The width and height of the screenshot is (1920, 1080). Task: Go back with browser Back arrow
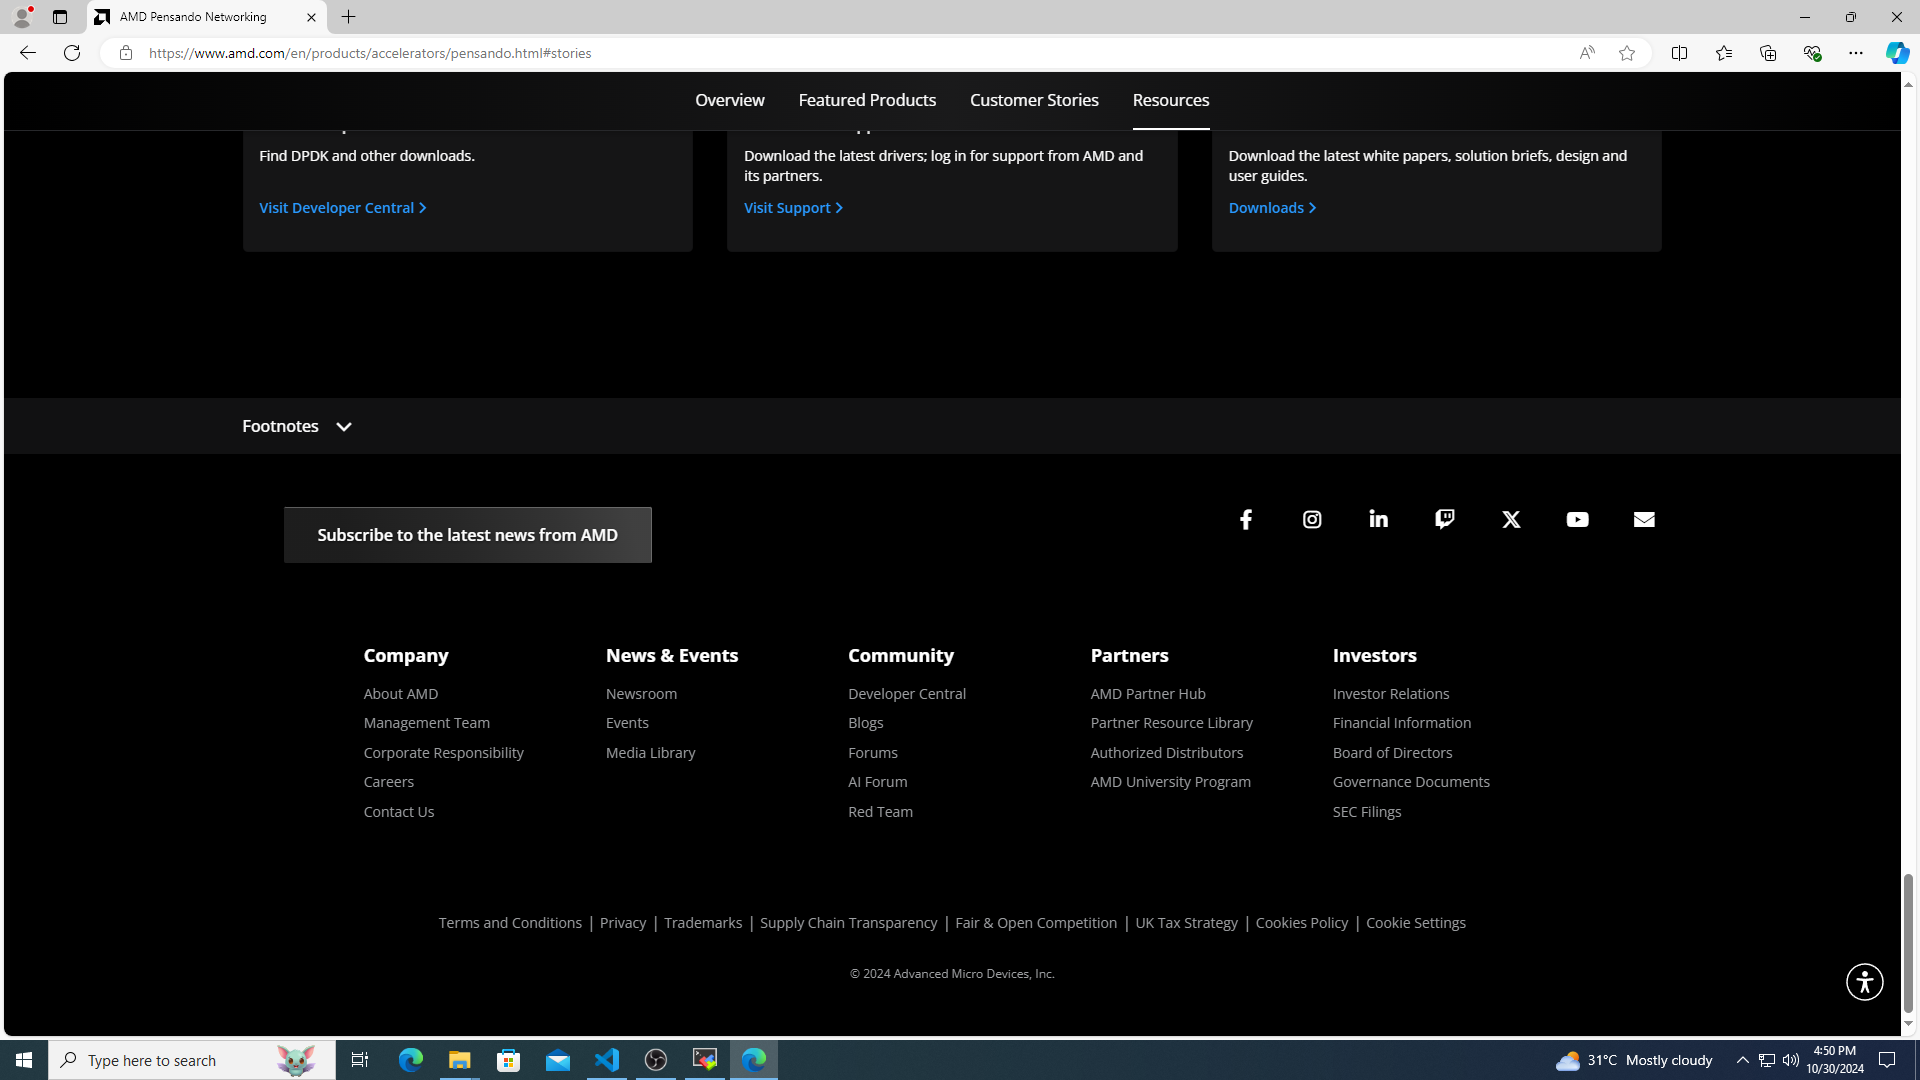point(27,53)
